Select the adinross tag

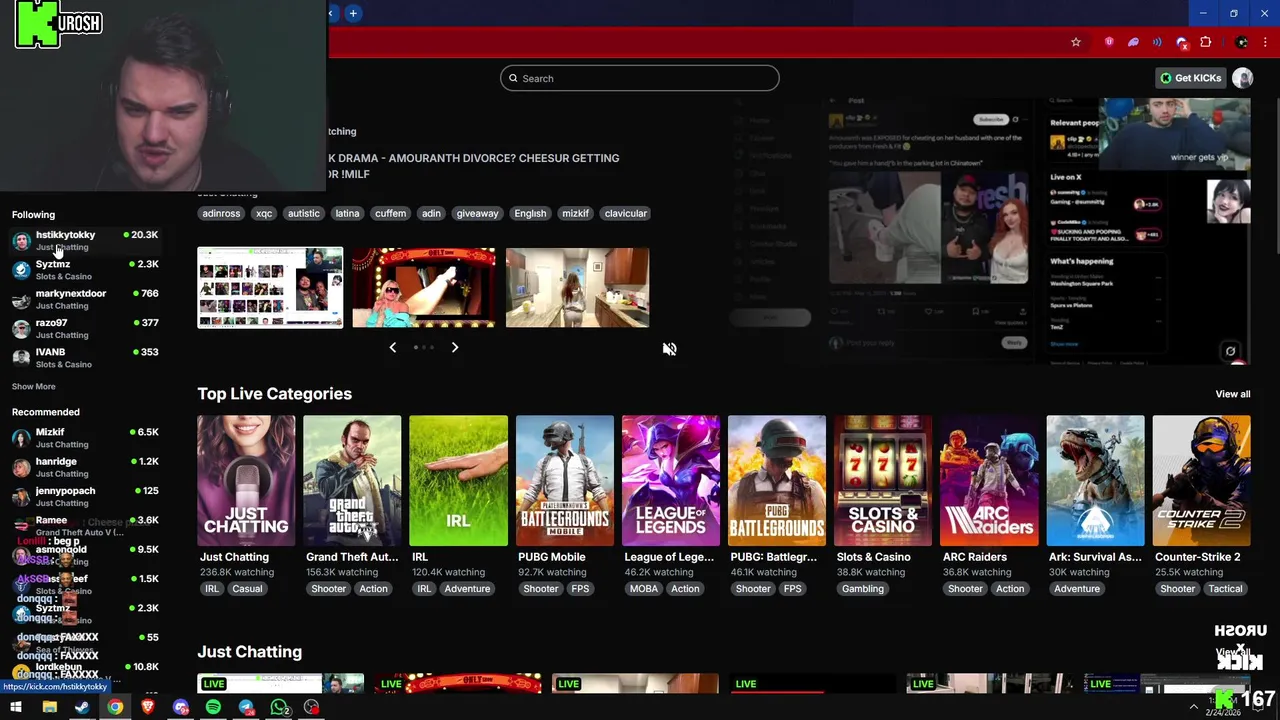[221, 213]
